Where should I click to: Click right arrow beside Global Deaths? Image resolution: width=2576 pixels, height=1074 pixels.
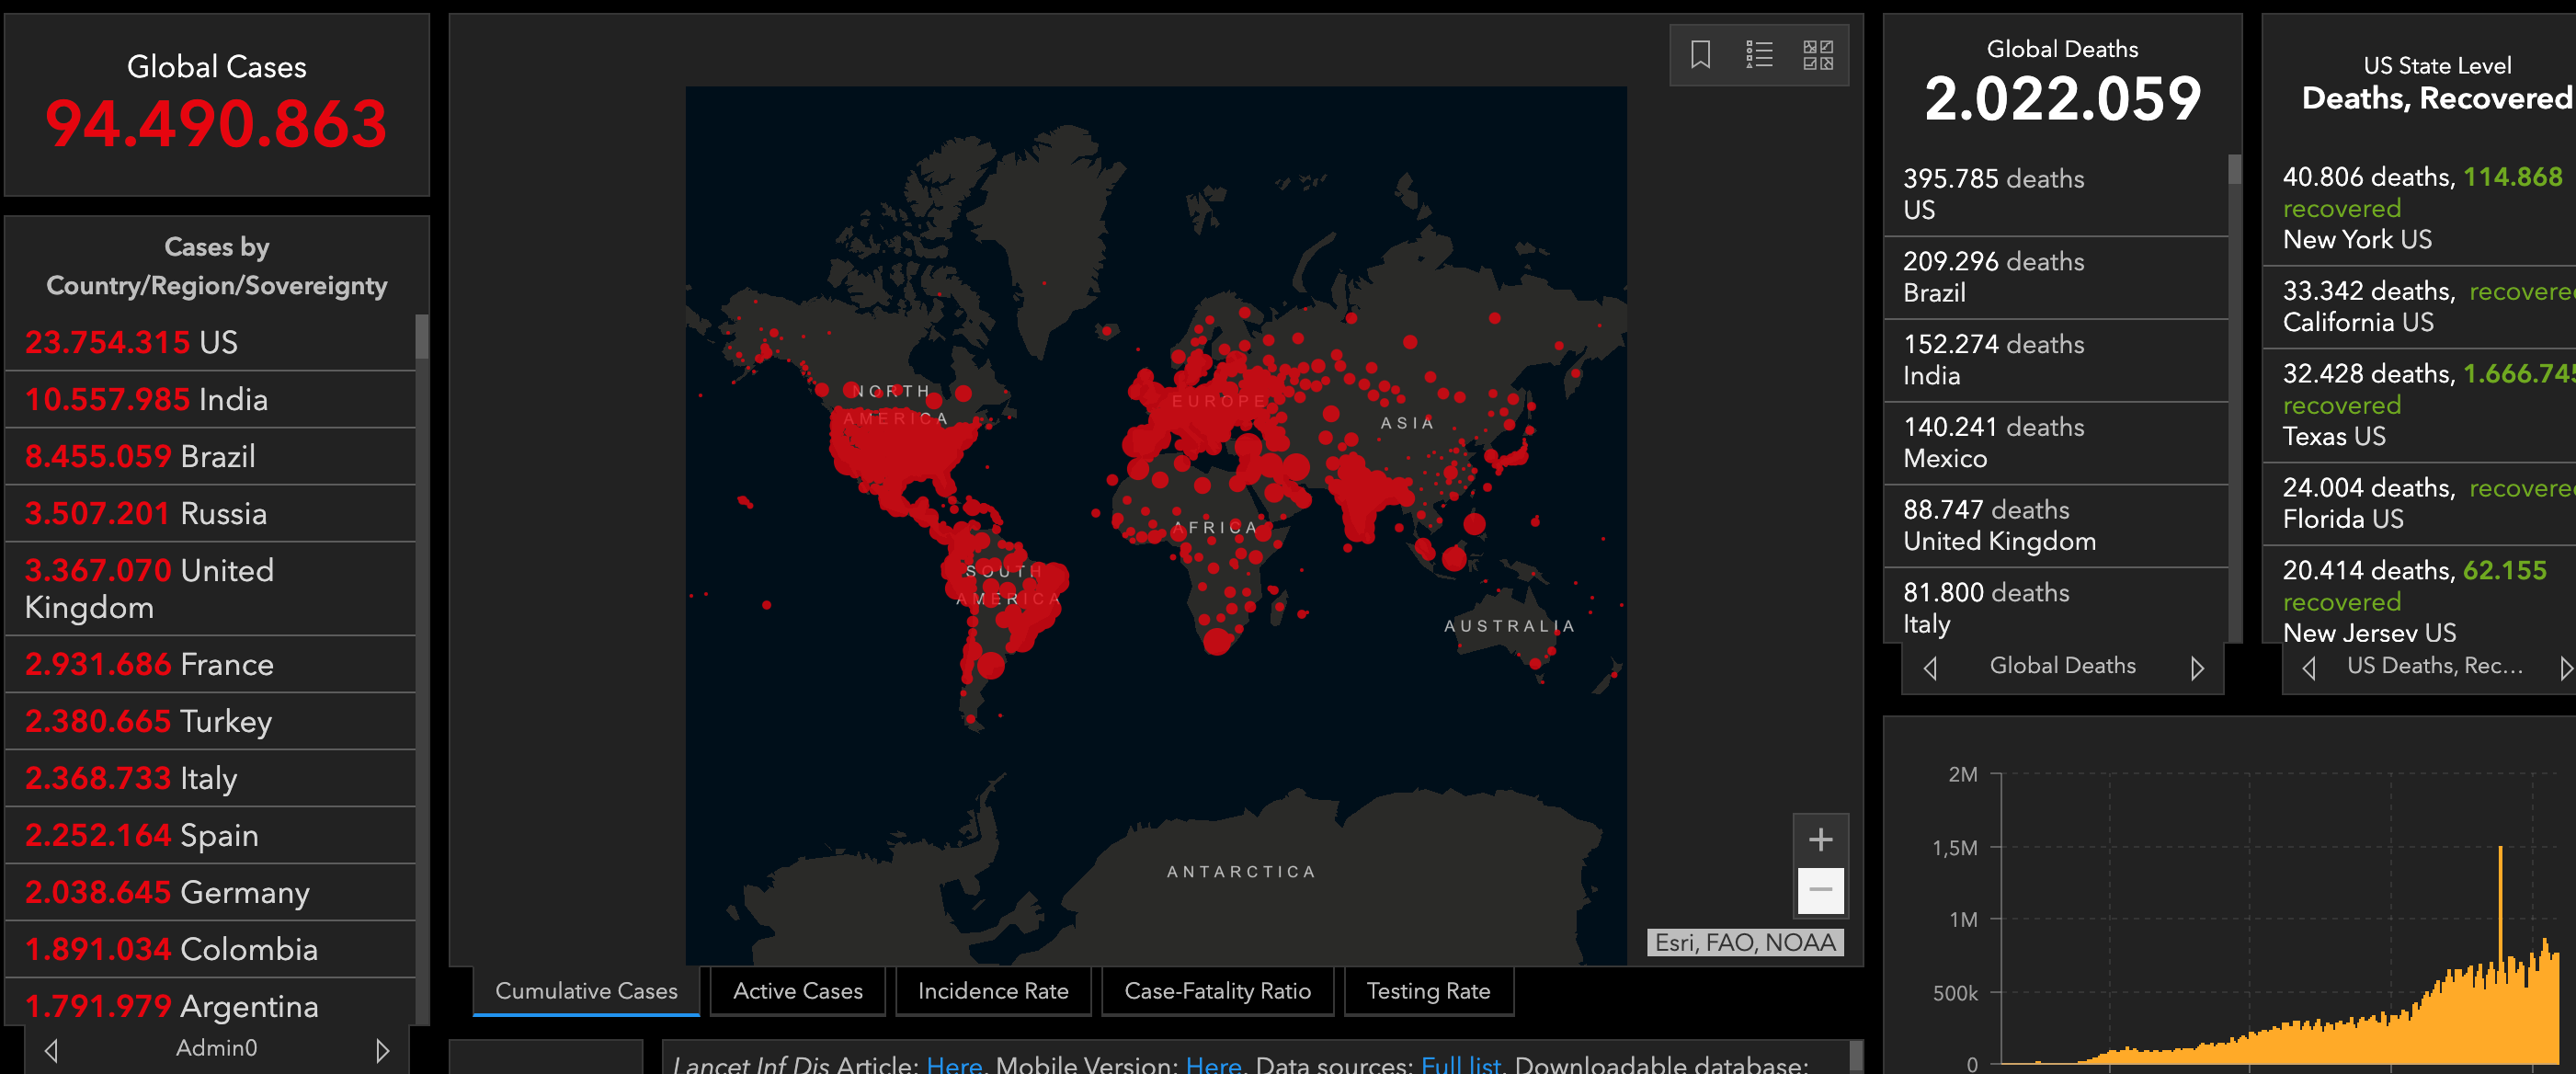(2196, 667)
